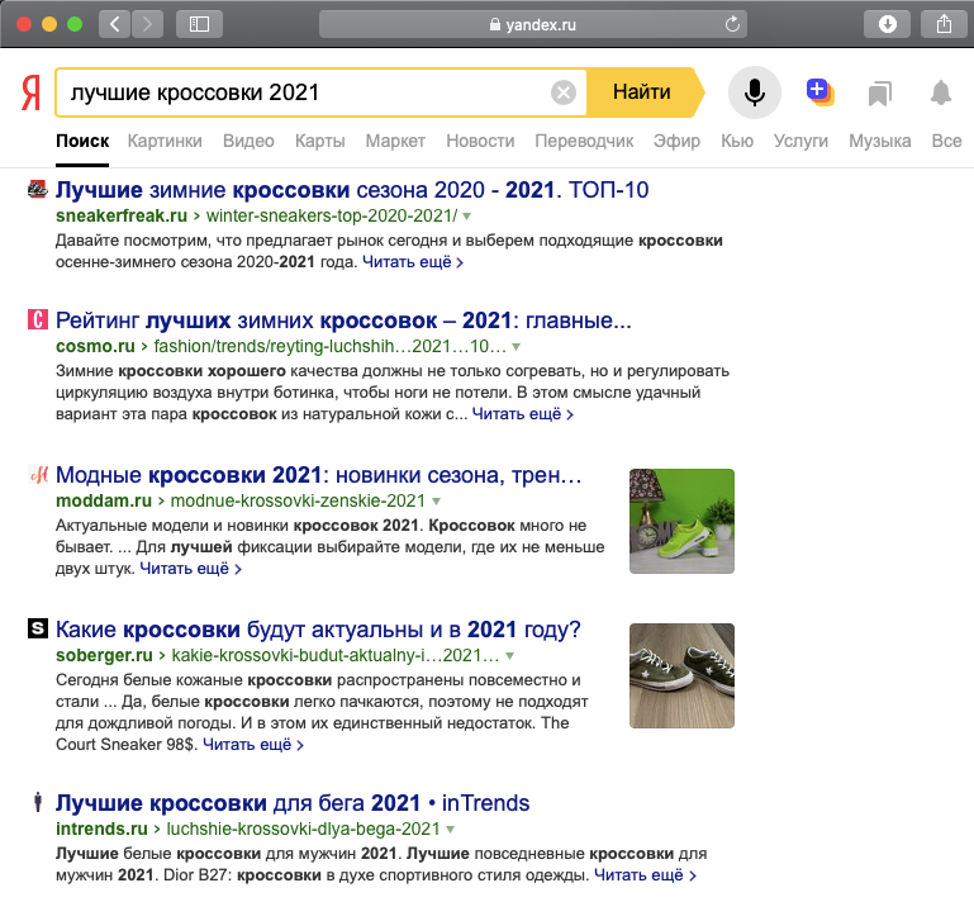Click the cosmo.ru domain link
Screen dimensions: 974x922
95,346
